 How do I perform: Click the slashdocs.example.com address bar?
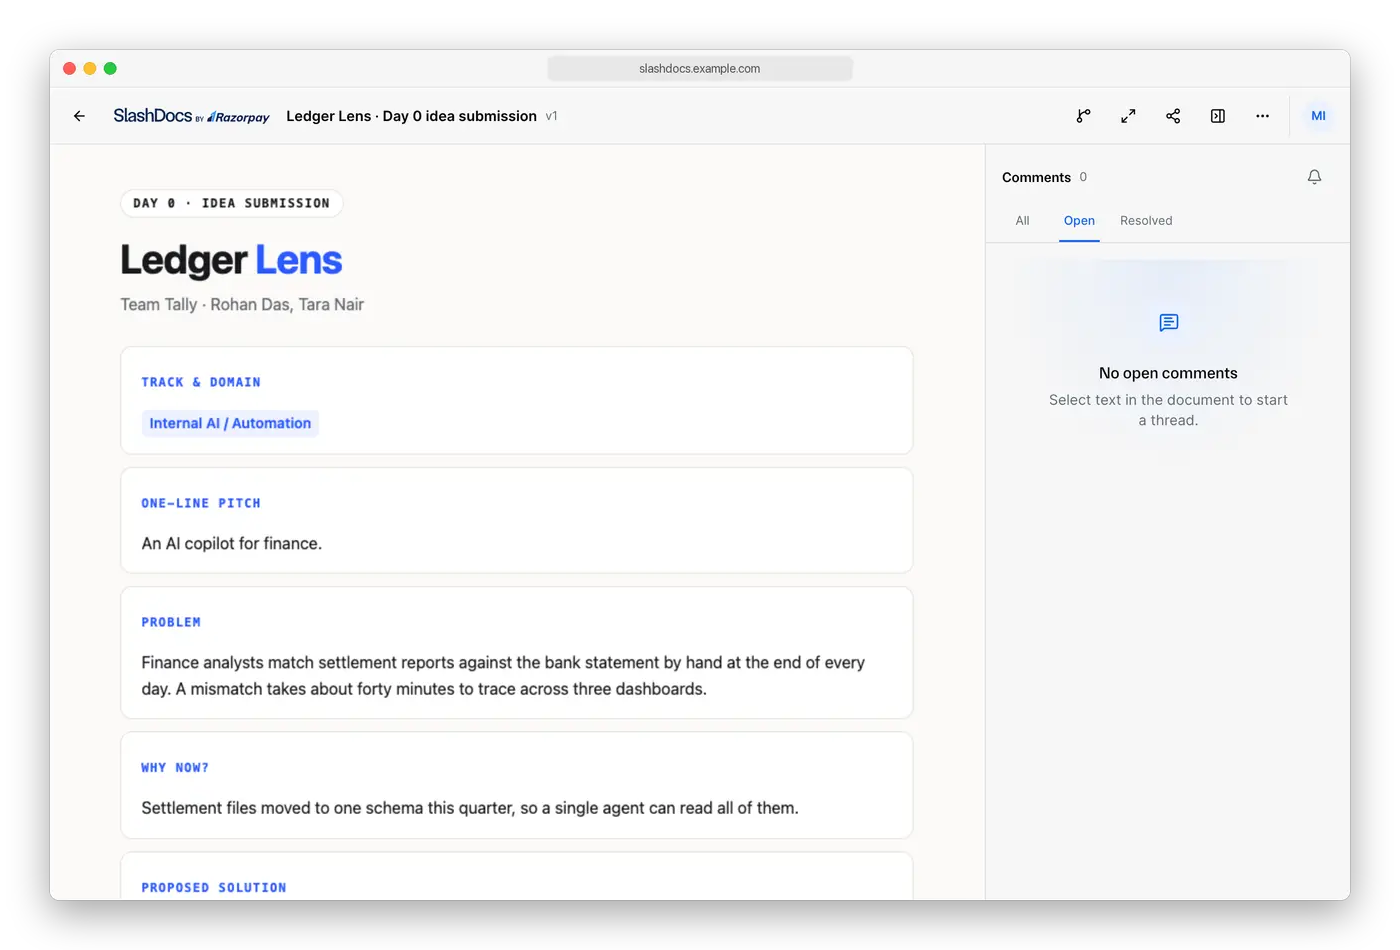tap(700, 68)
